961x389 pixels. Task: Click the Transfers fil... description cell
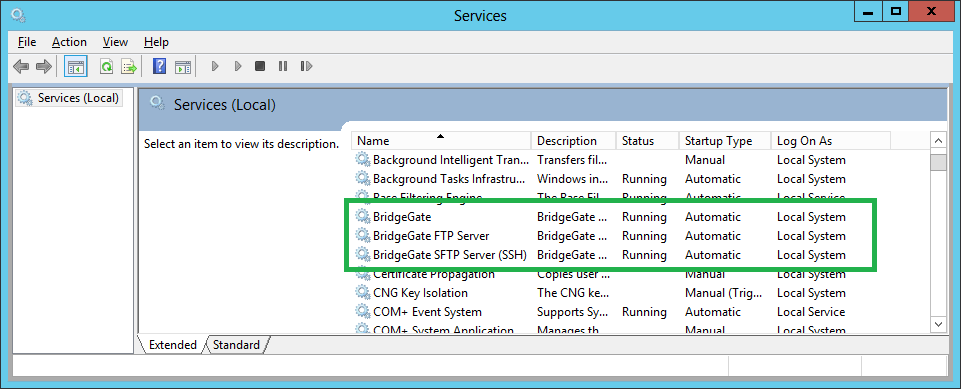click(x=572, y=160)
